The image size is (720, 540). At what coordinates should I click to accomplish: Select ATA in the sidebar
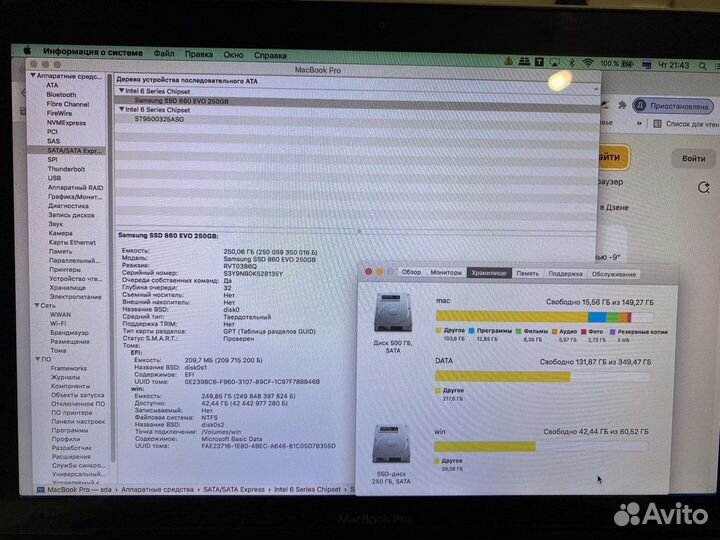tap(52, 85)
